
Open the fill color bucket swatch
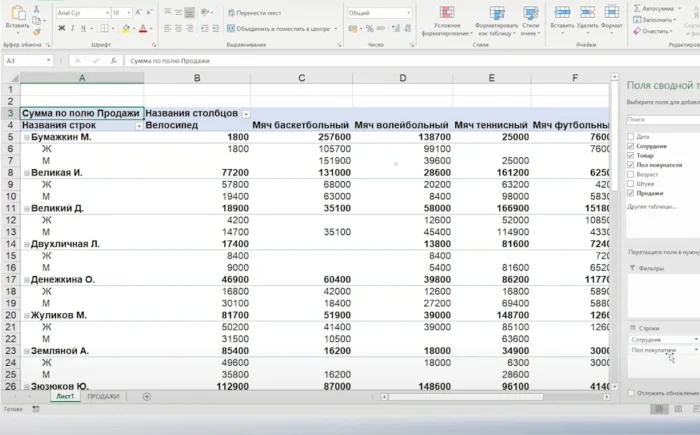(x=125, y=29)
